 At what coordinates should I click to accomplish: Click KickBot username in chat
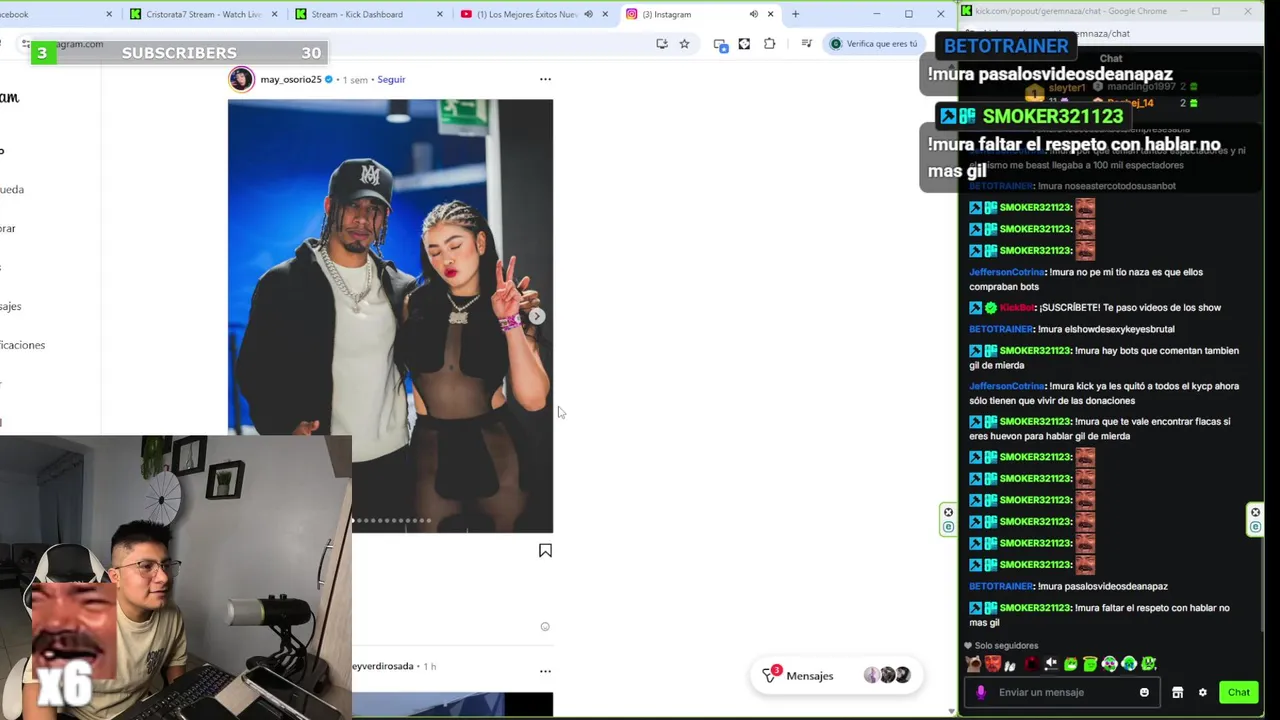pos(1017,308)
